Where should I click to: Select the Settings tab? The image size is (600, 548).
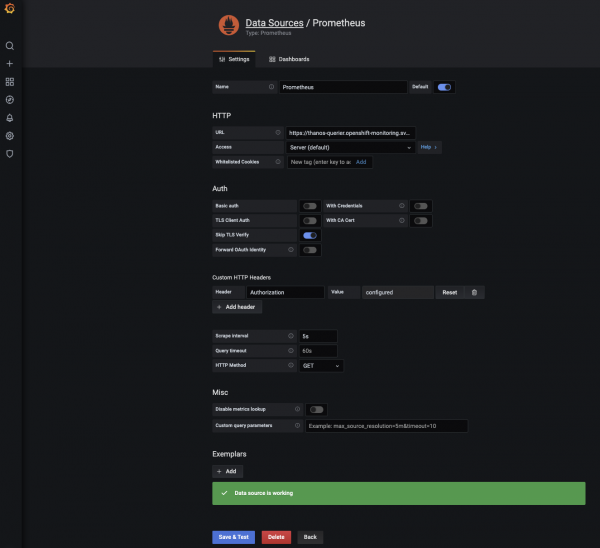[x=234, y=59]
